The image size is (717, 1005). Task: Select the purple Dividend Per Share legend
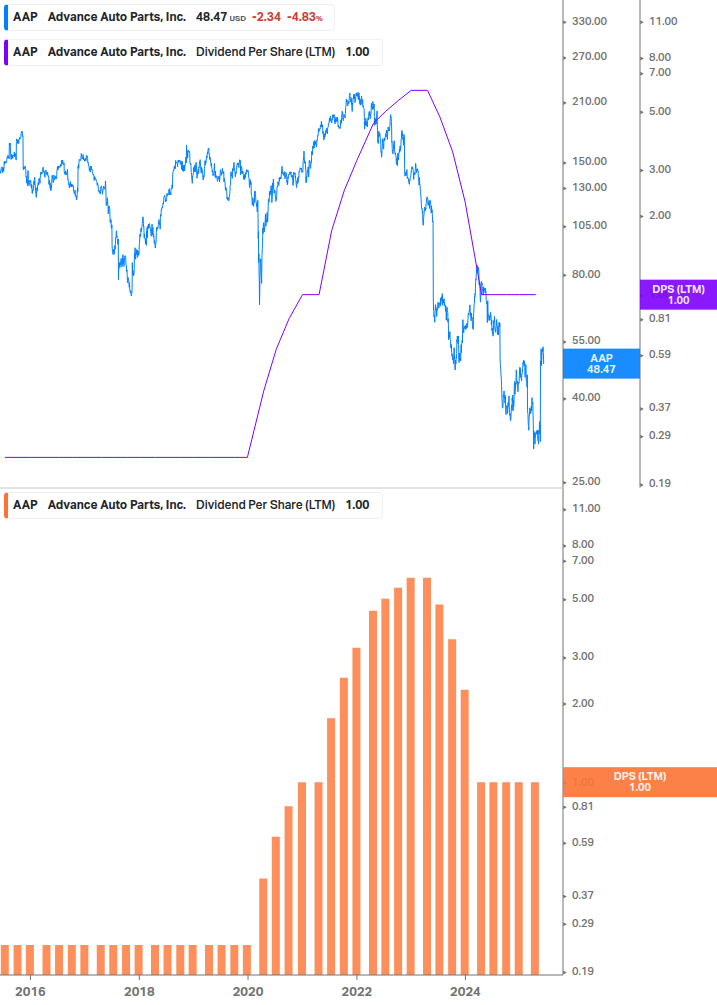pos(193,52)
